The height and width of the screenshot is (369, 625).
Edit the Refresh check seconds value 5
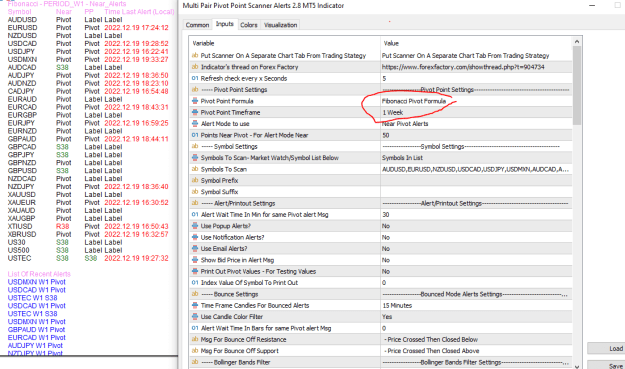pyautogui.click(x=476, y=79)
